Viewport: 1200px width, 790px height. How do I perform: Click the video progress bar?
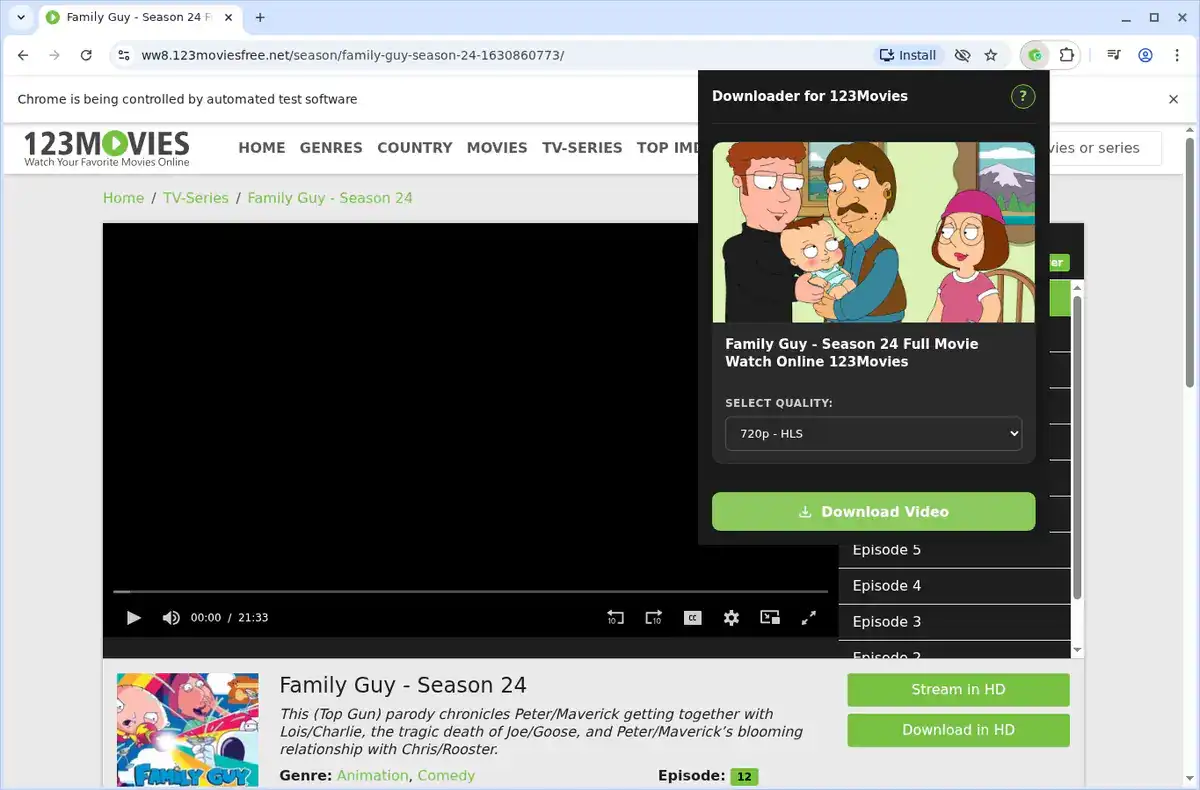tap(470, 592)
